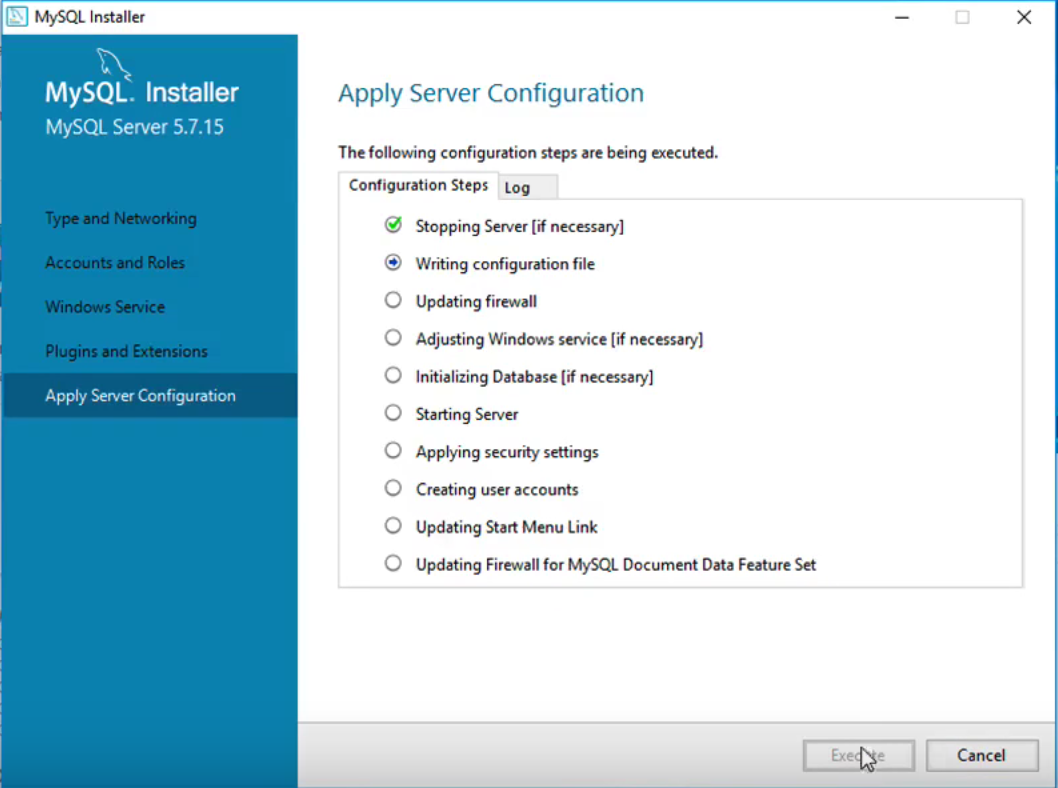Click the MySQL dolphin logo
1058x788 pixels.
click(113, 64)
